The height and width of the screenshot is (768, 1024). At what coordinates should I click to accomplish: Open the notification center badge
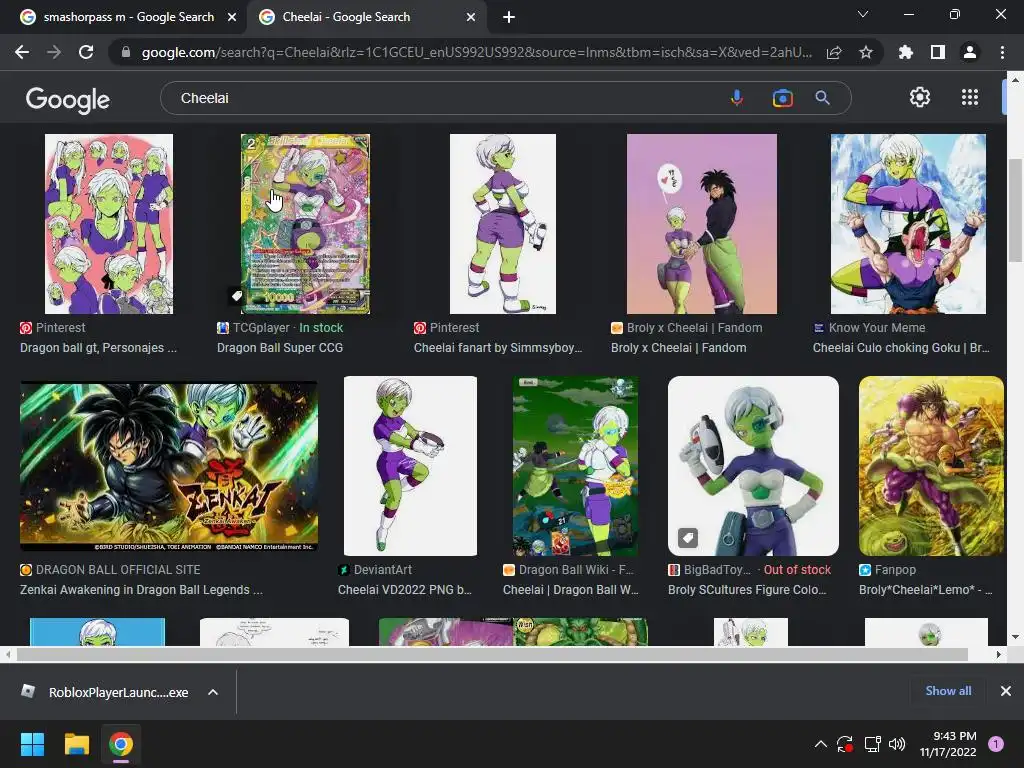(x=996, y=744)
